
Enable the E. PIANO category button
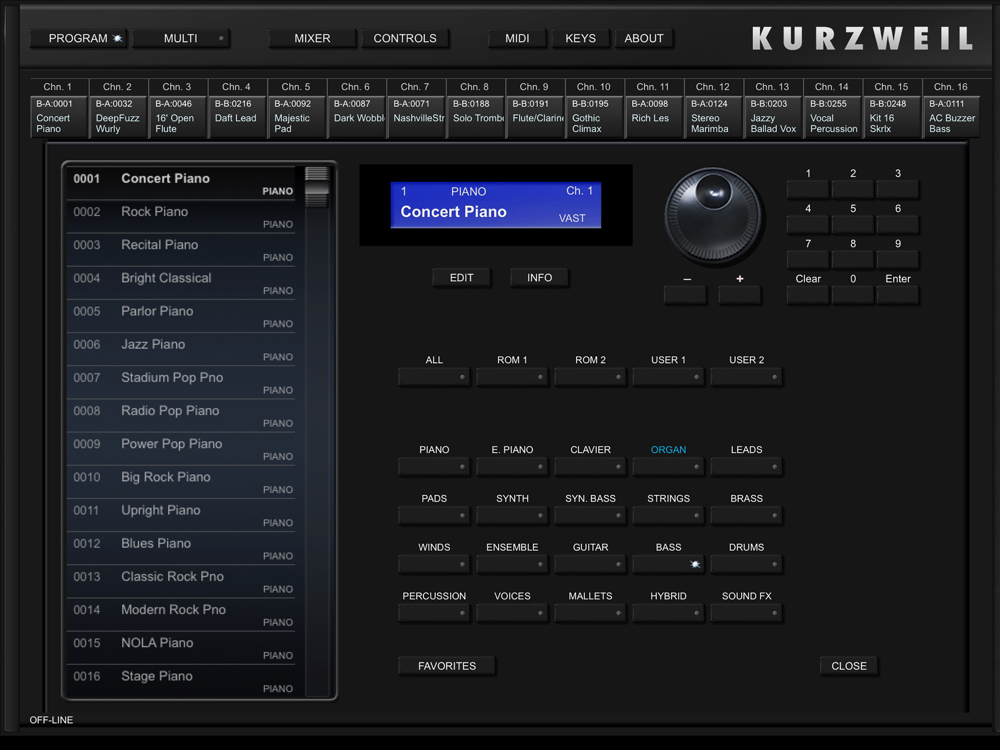click(512, 467)
